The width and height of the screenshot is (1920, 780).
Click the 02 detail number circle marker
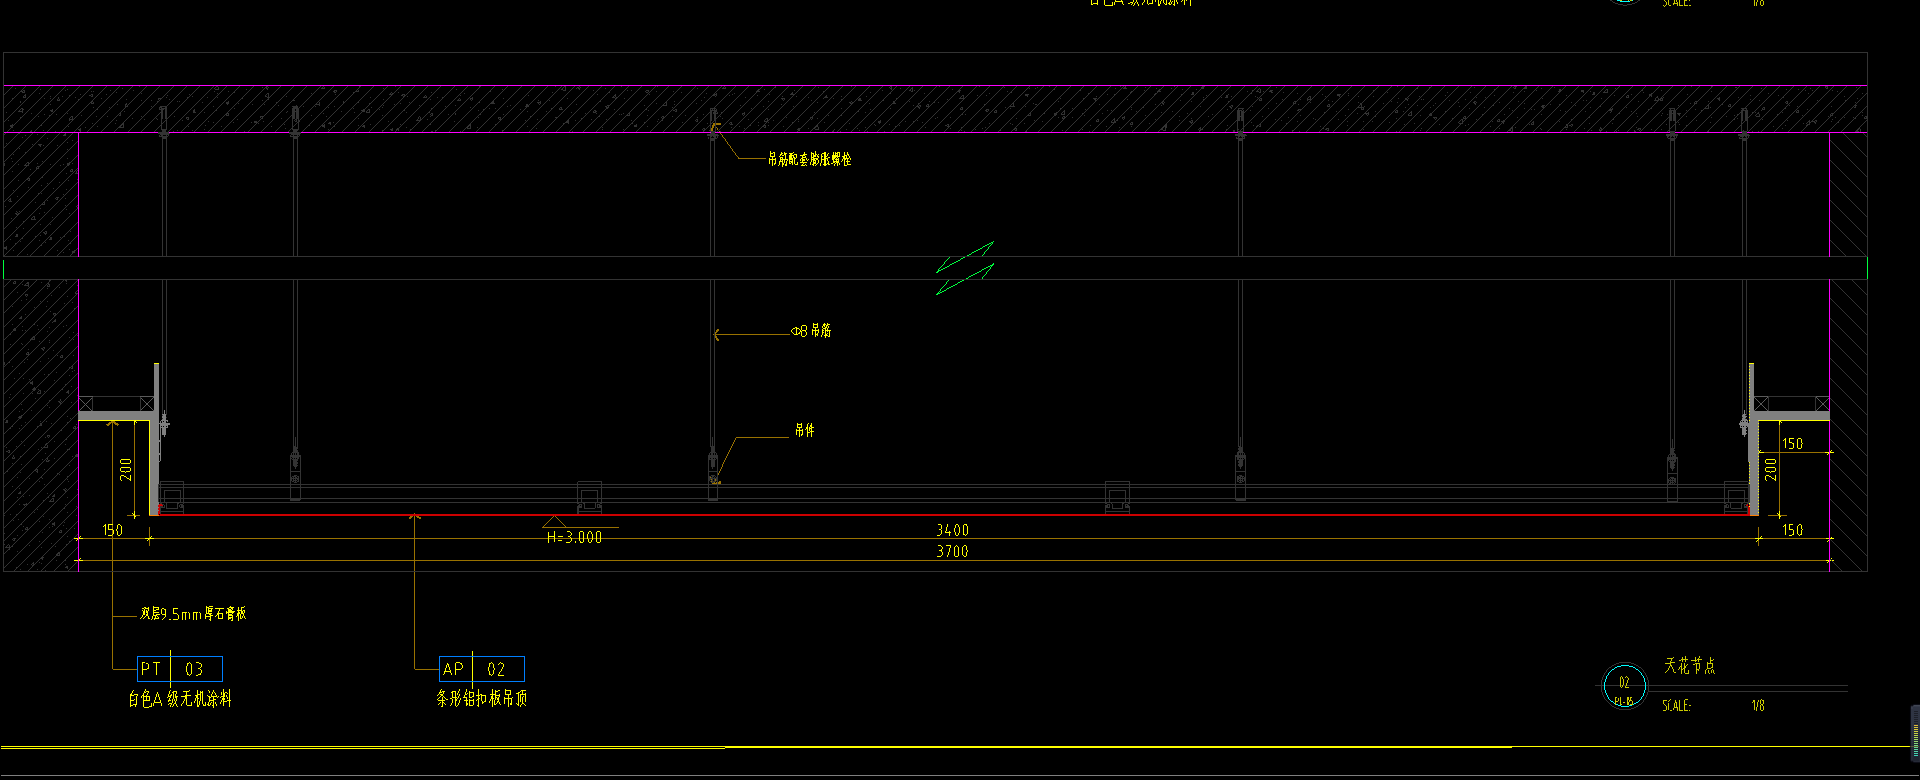click(1624, 685)
